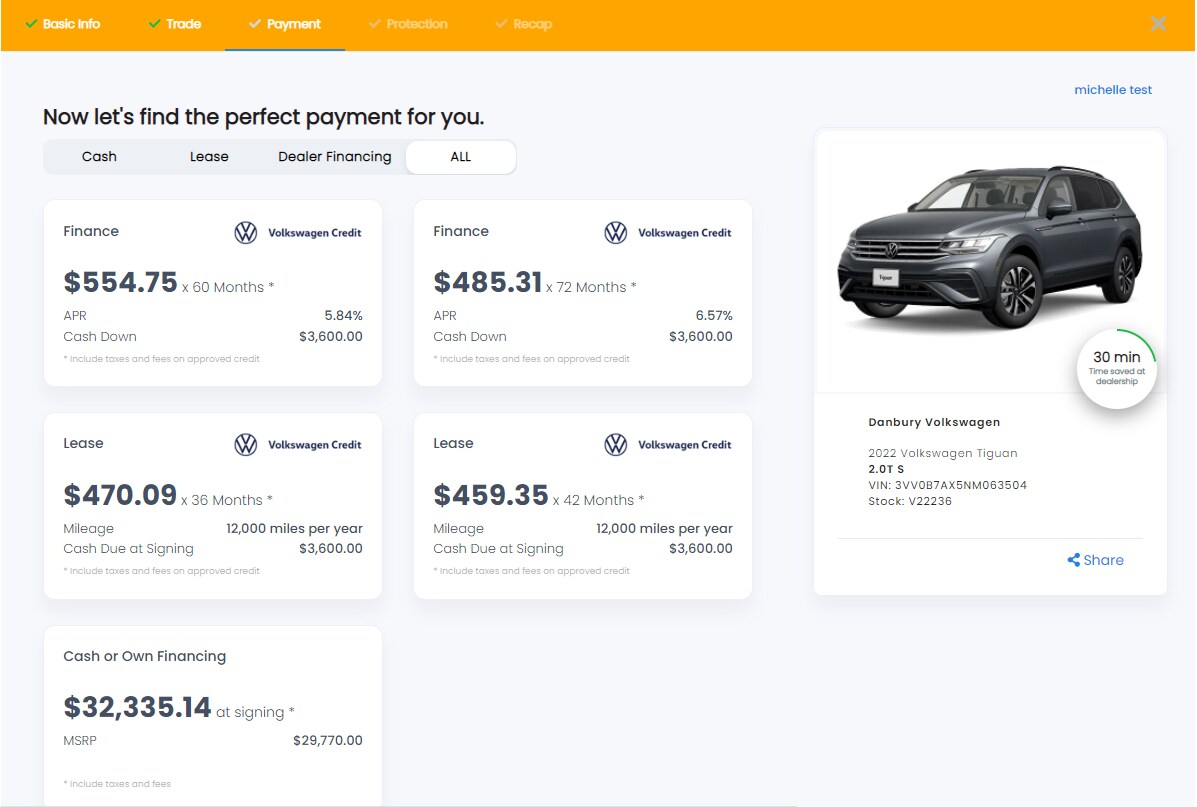1197x807 pixels.
Task: Click the 30 min time saved progress circle
Action: (1116, 369)
